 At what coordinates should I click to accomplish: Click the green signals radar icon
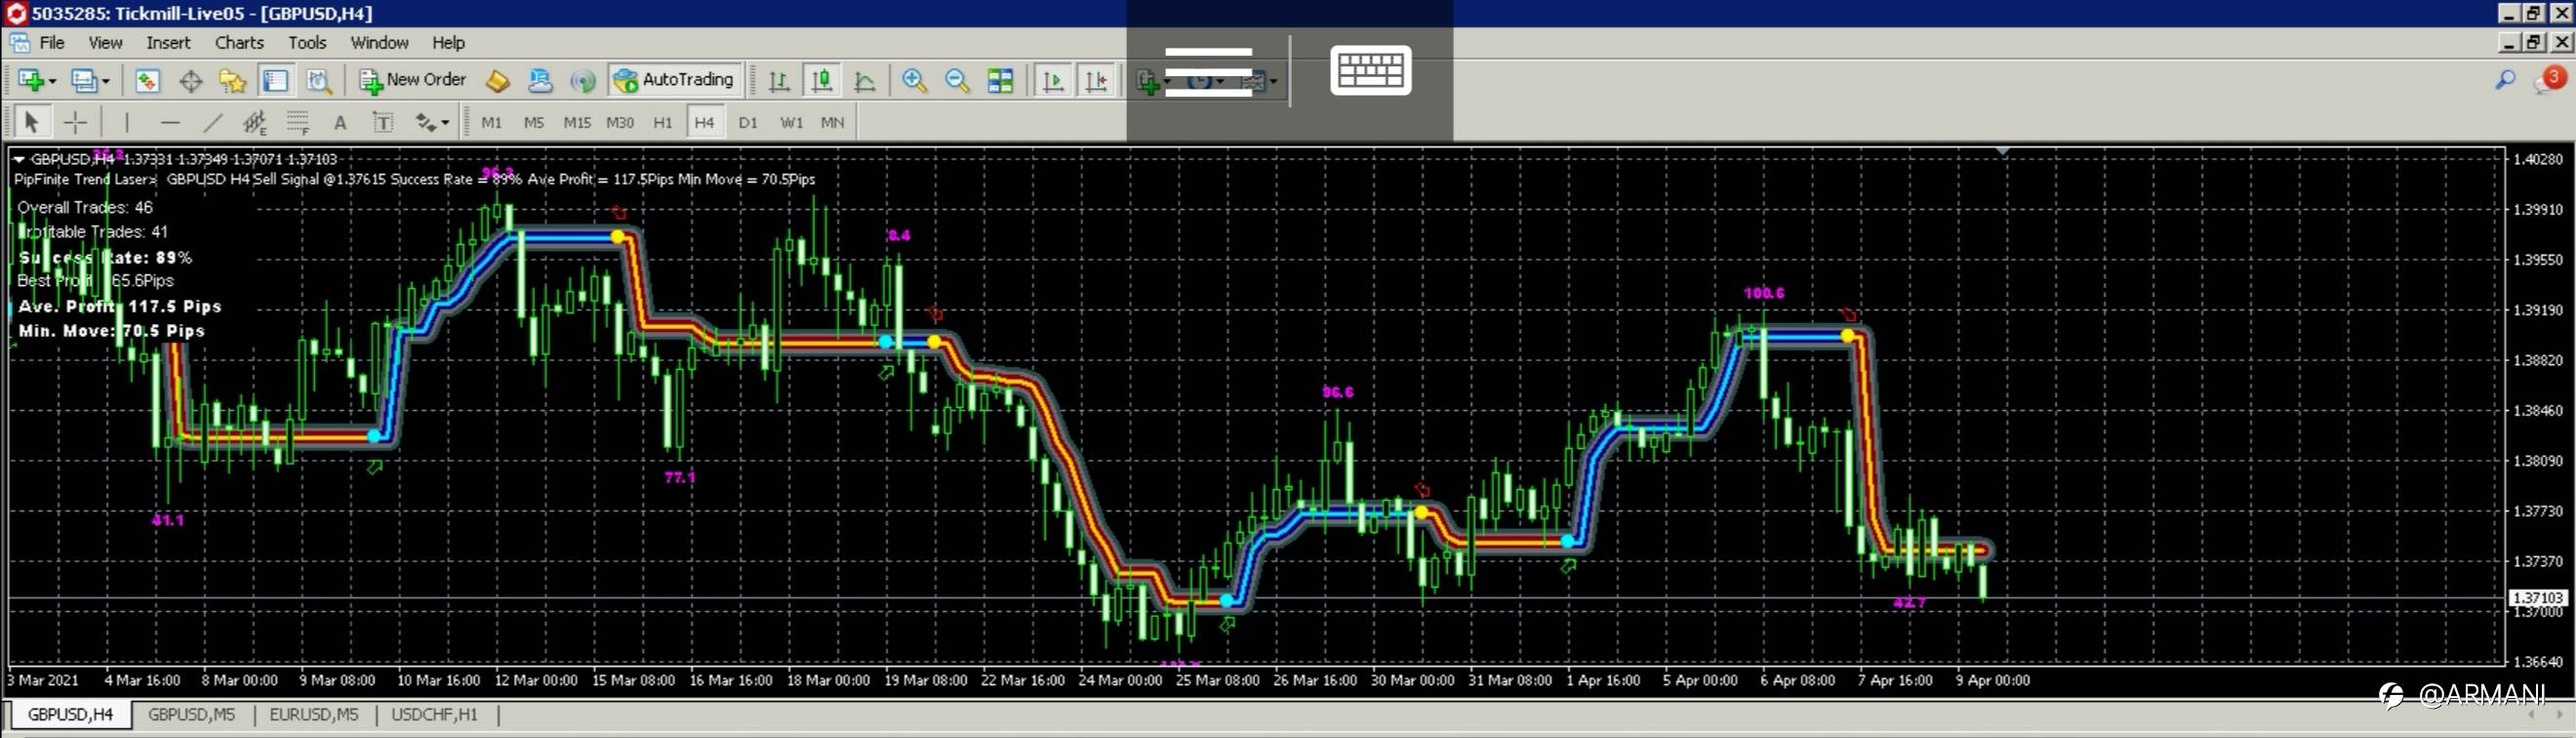582,81
